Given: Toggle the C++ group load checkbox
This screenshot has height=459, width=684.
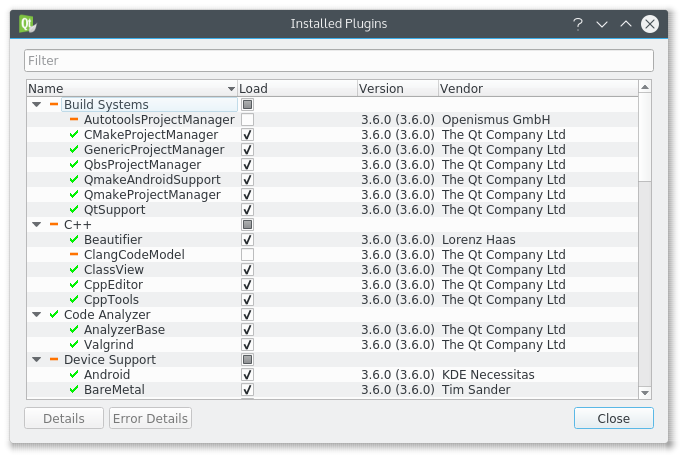Looking at the screenshot, I should click(x=247, y=225).
